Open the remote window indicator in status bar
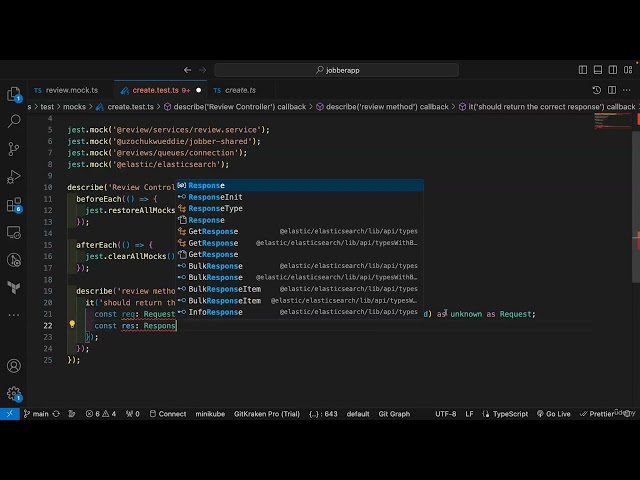 [9, 414]
